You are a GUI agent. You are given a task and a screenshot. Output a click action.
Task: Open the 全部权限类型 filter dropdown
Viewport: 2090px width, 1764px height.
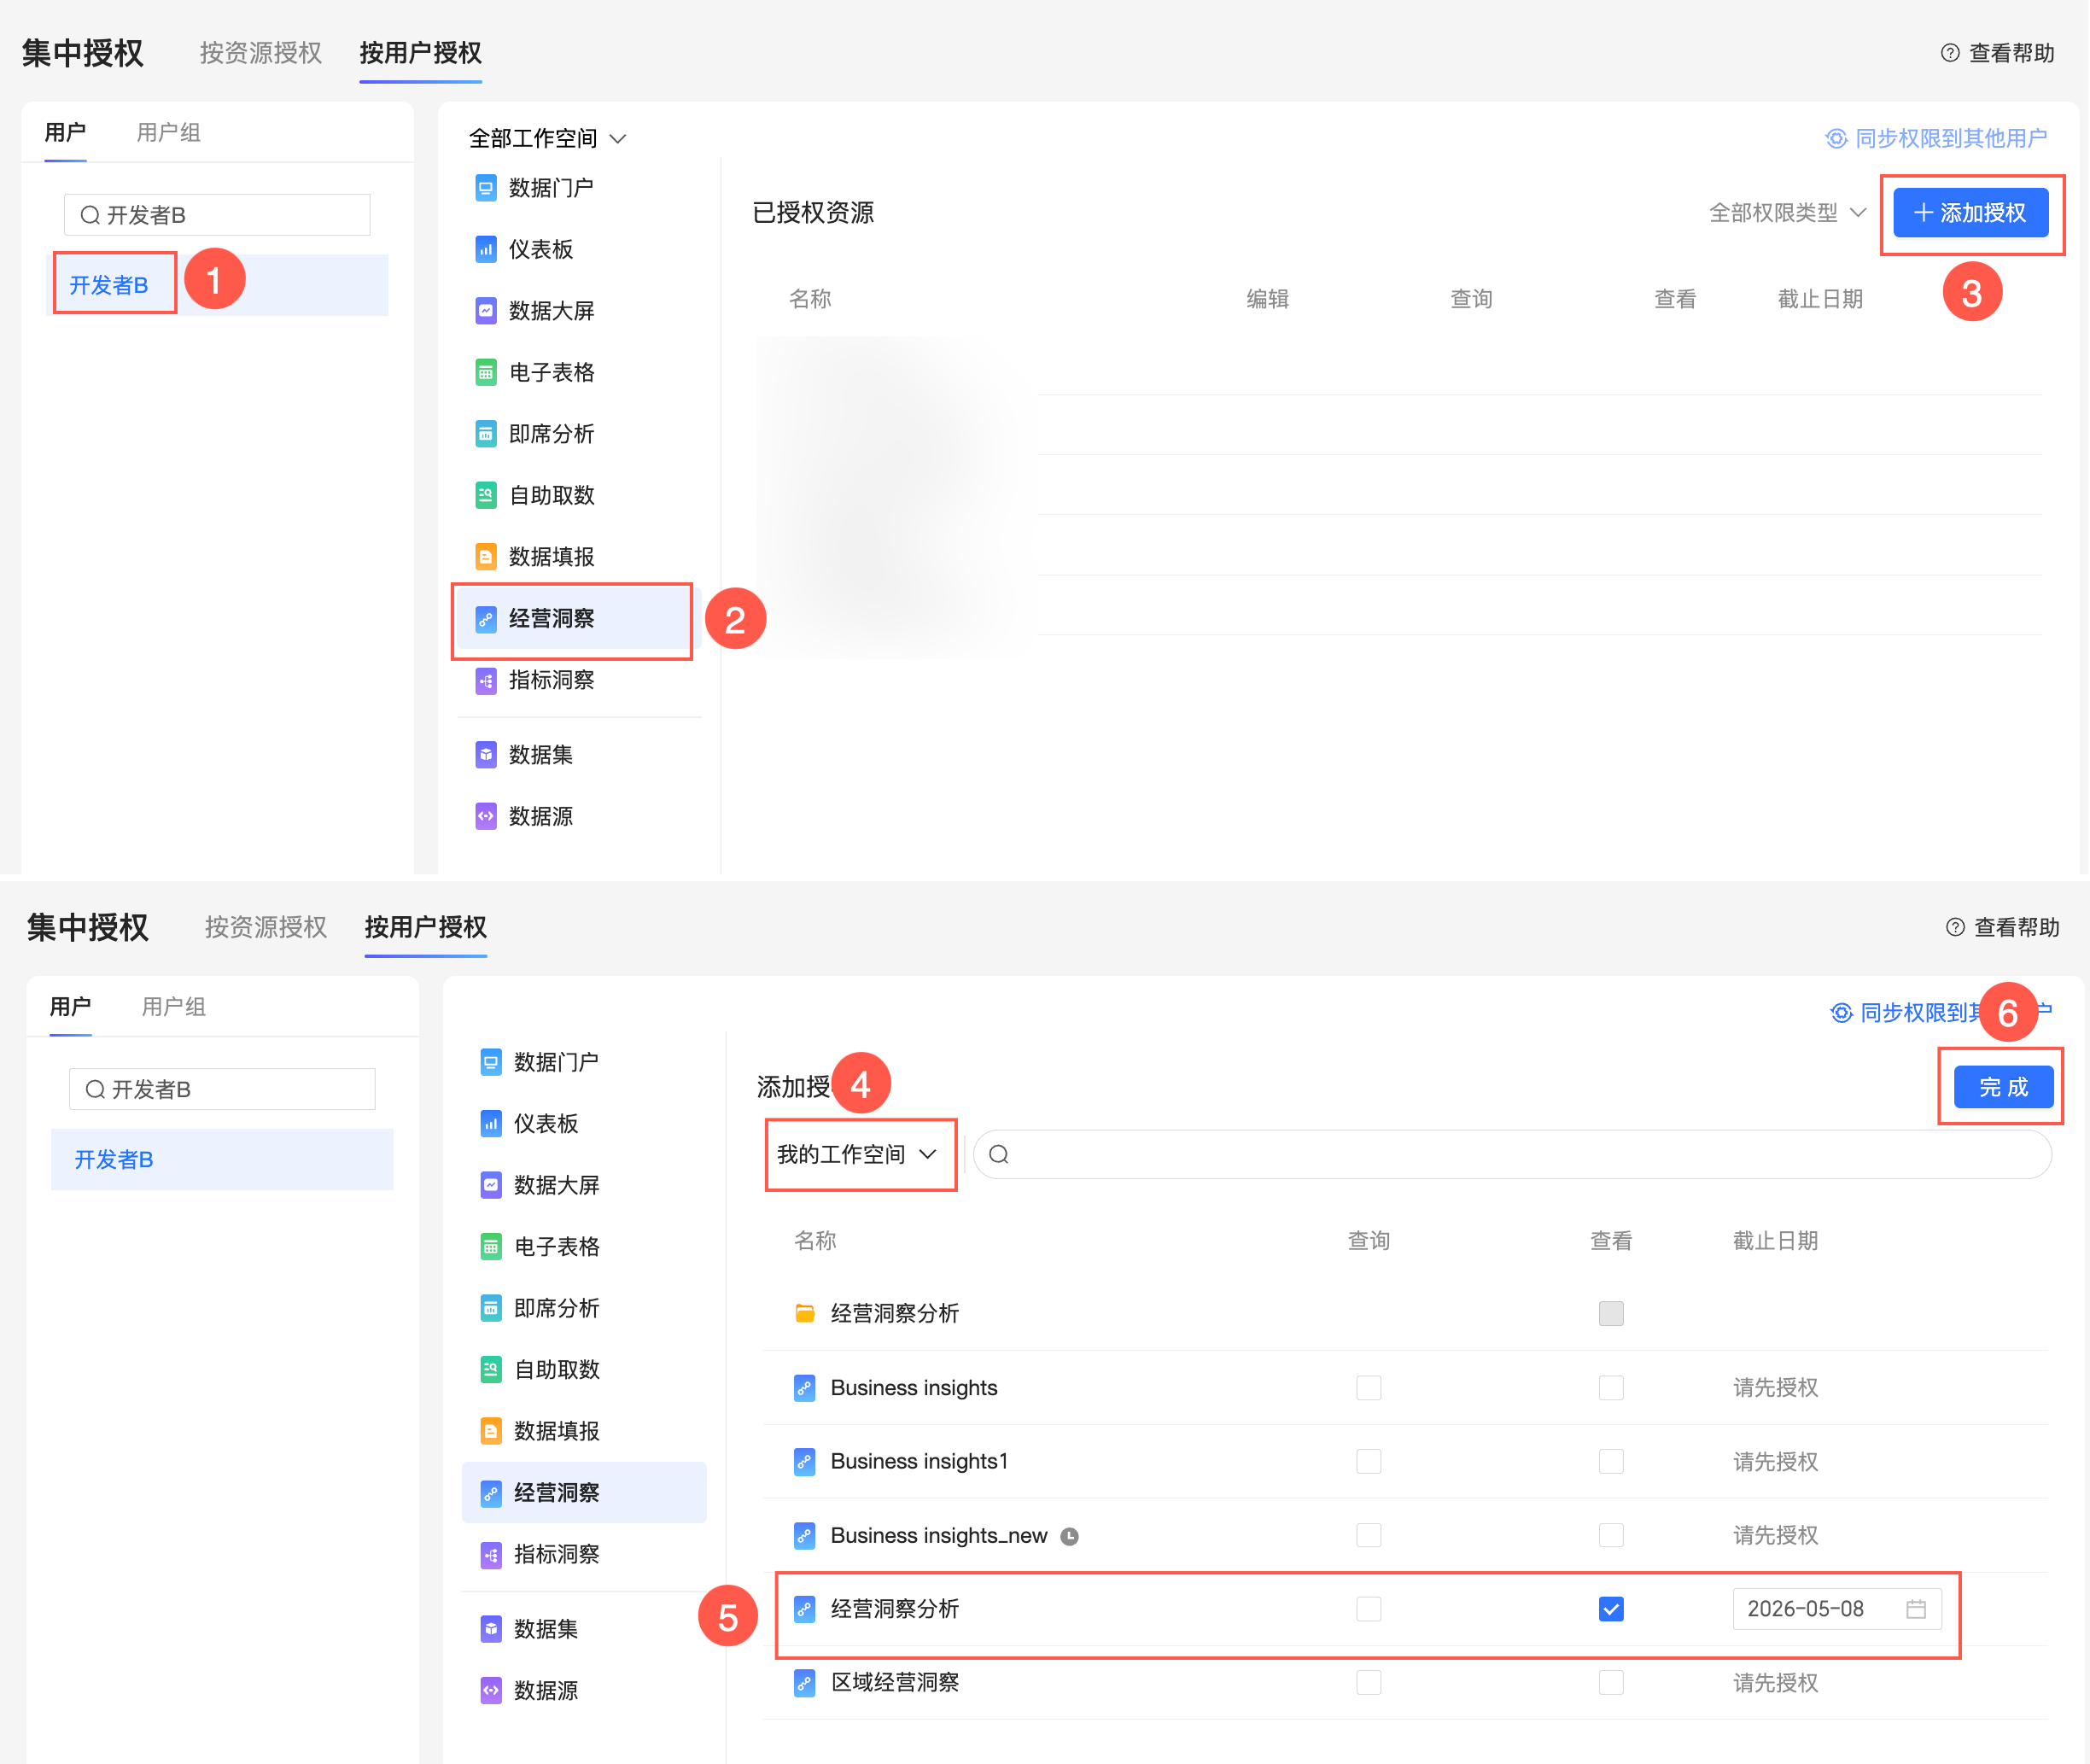(1787, 213)
